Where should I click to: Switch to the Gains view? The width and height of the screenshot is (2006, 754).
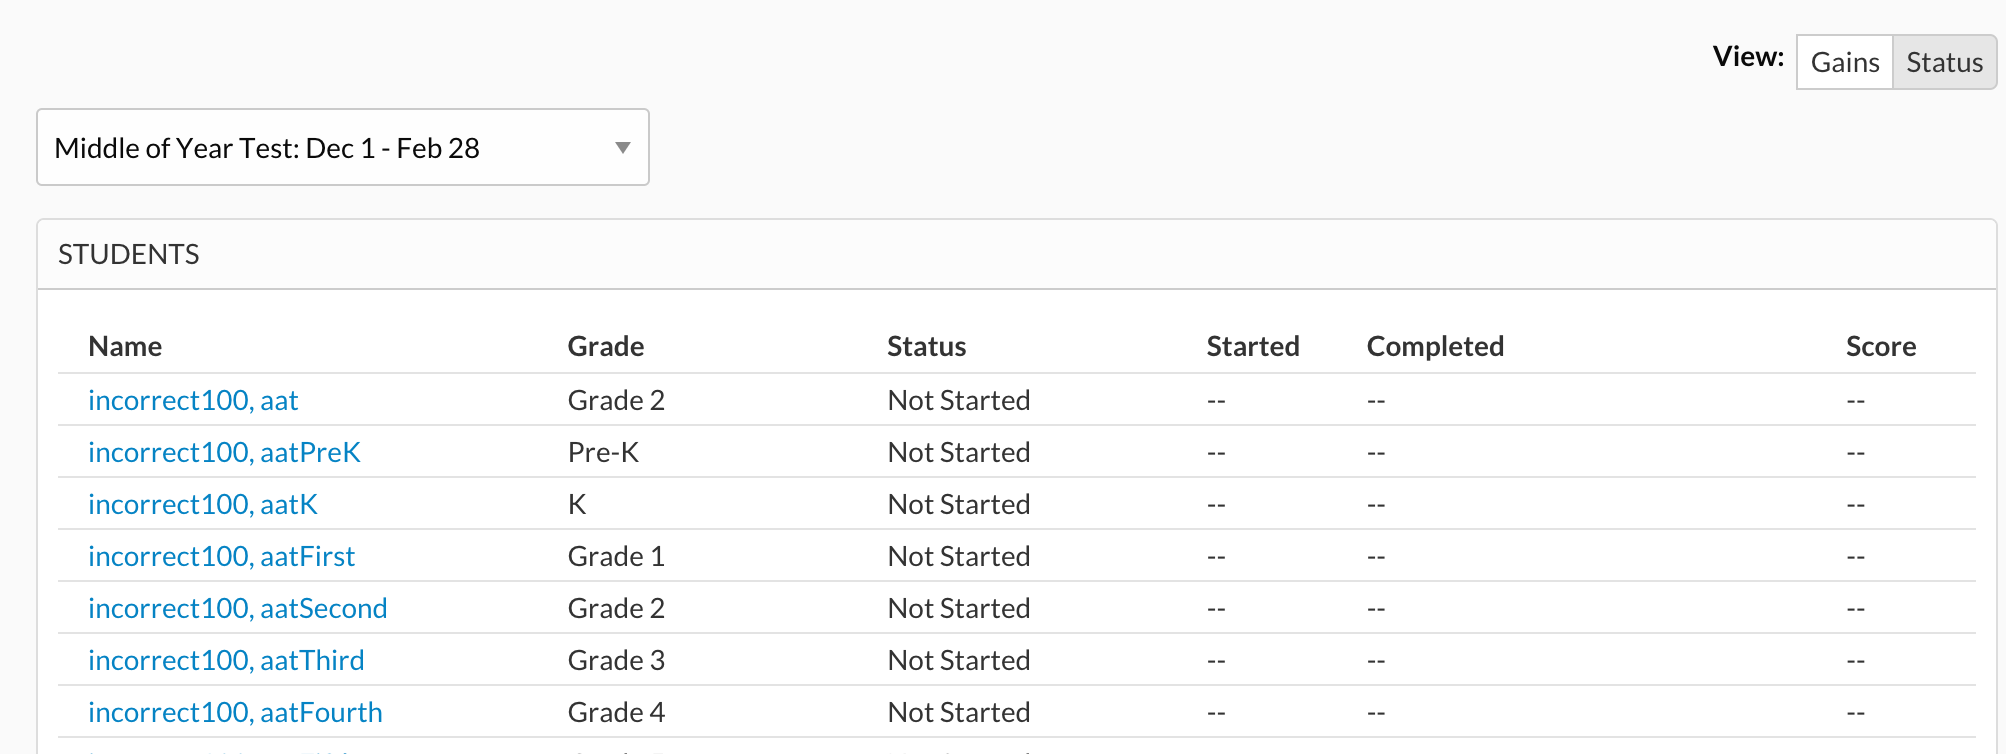point(1845,62)
